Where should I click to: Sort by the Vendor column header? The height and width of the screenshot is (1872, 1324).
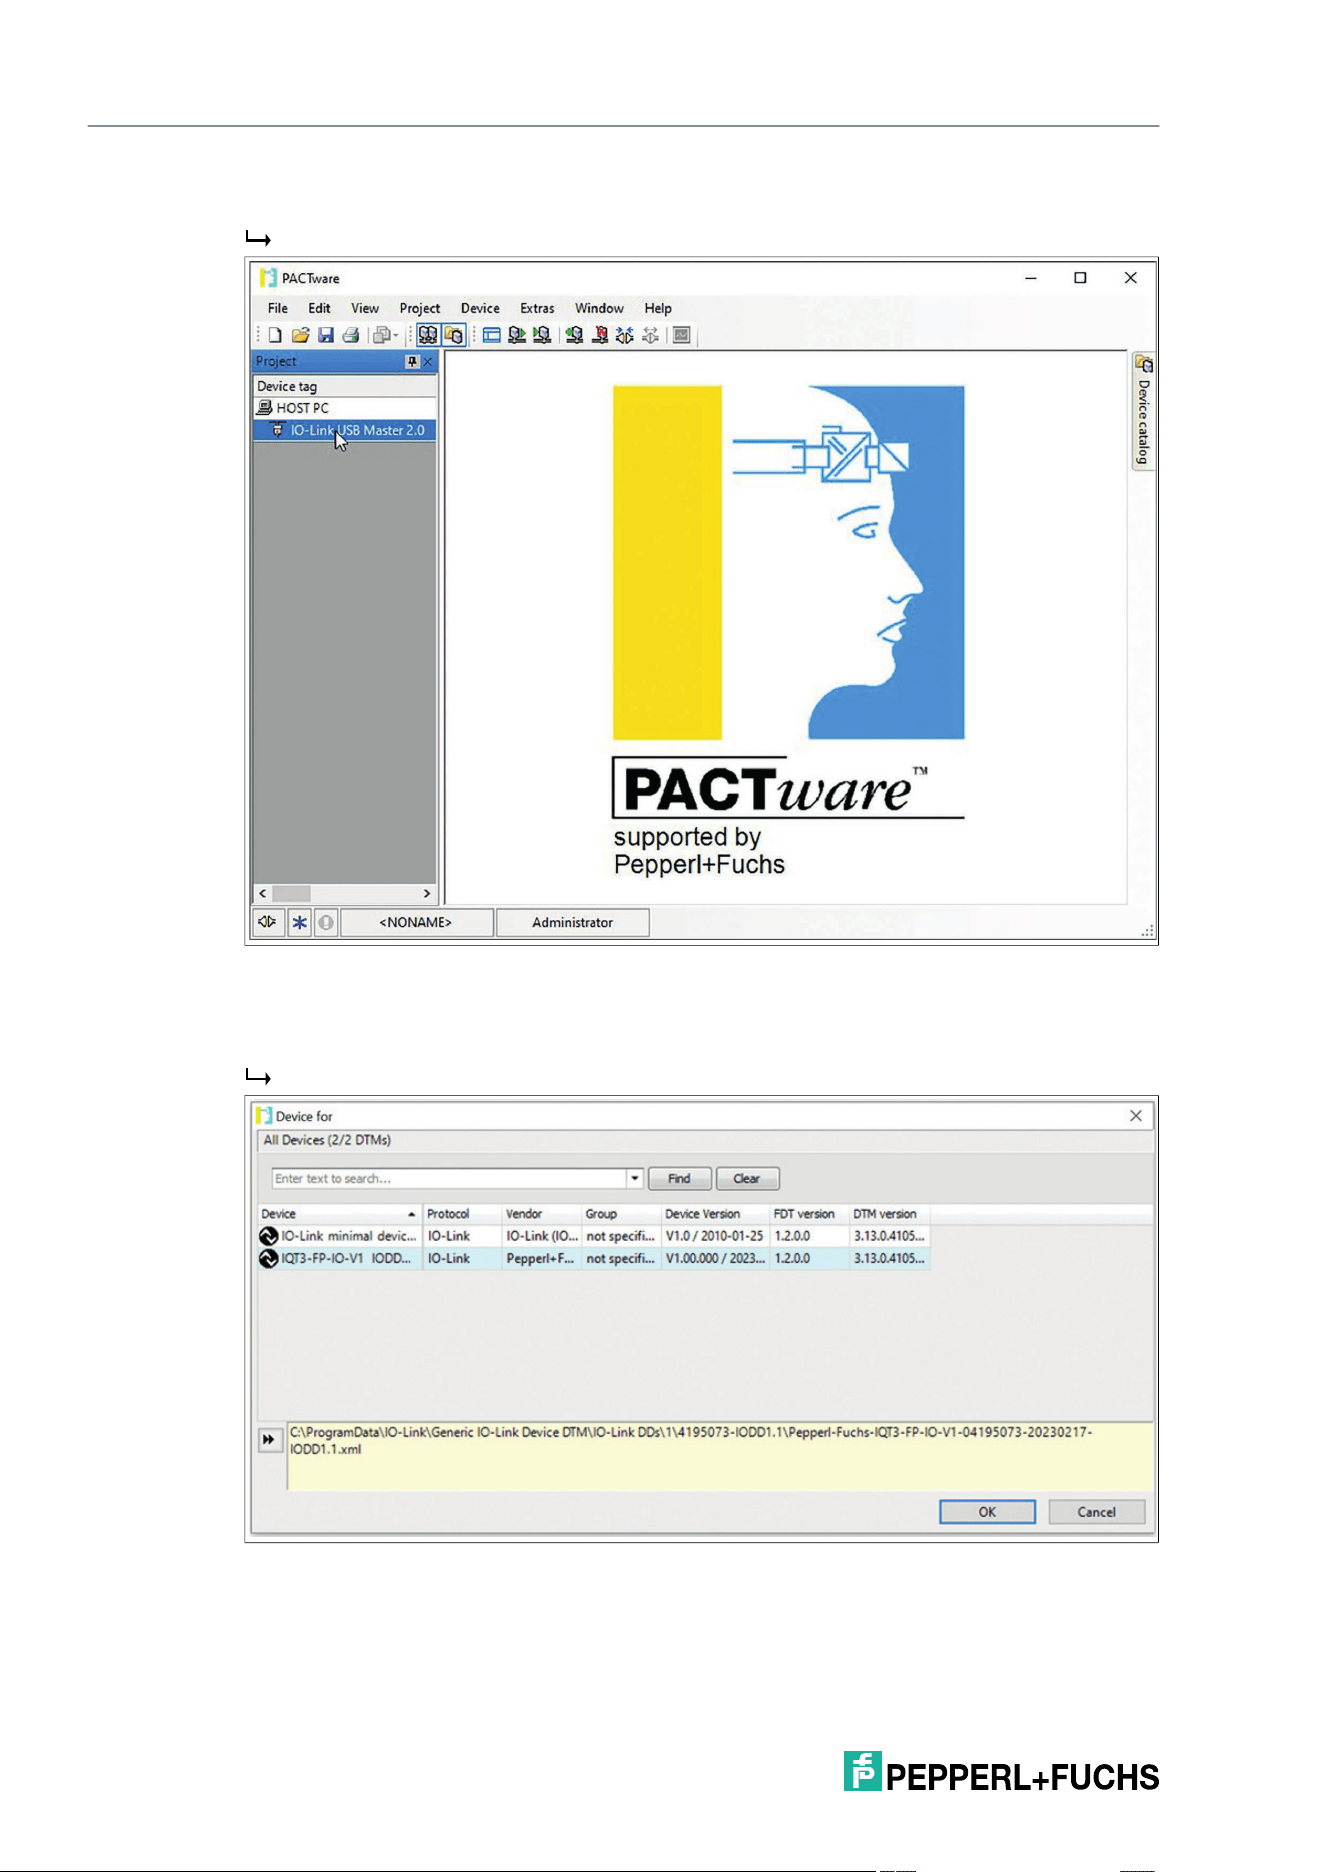point(541,1214)
